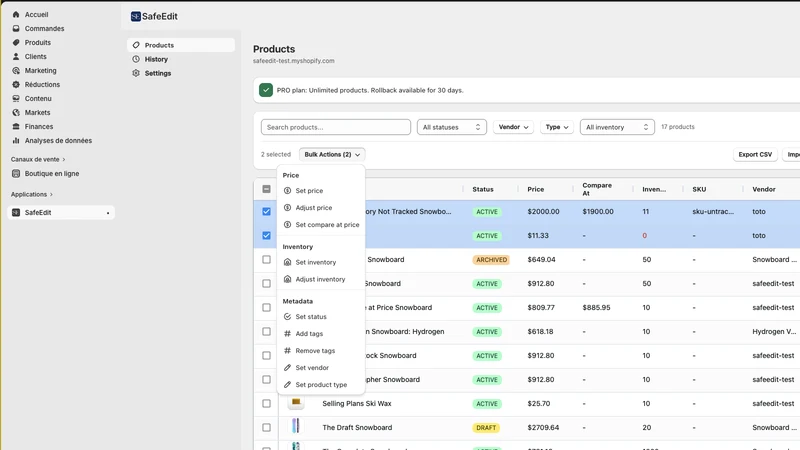The height and width of the screenshot is (450, 800).
Task: Open the Settings page link
Action: point(181,73)
